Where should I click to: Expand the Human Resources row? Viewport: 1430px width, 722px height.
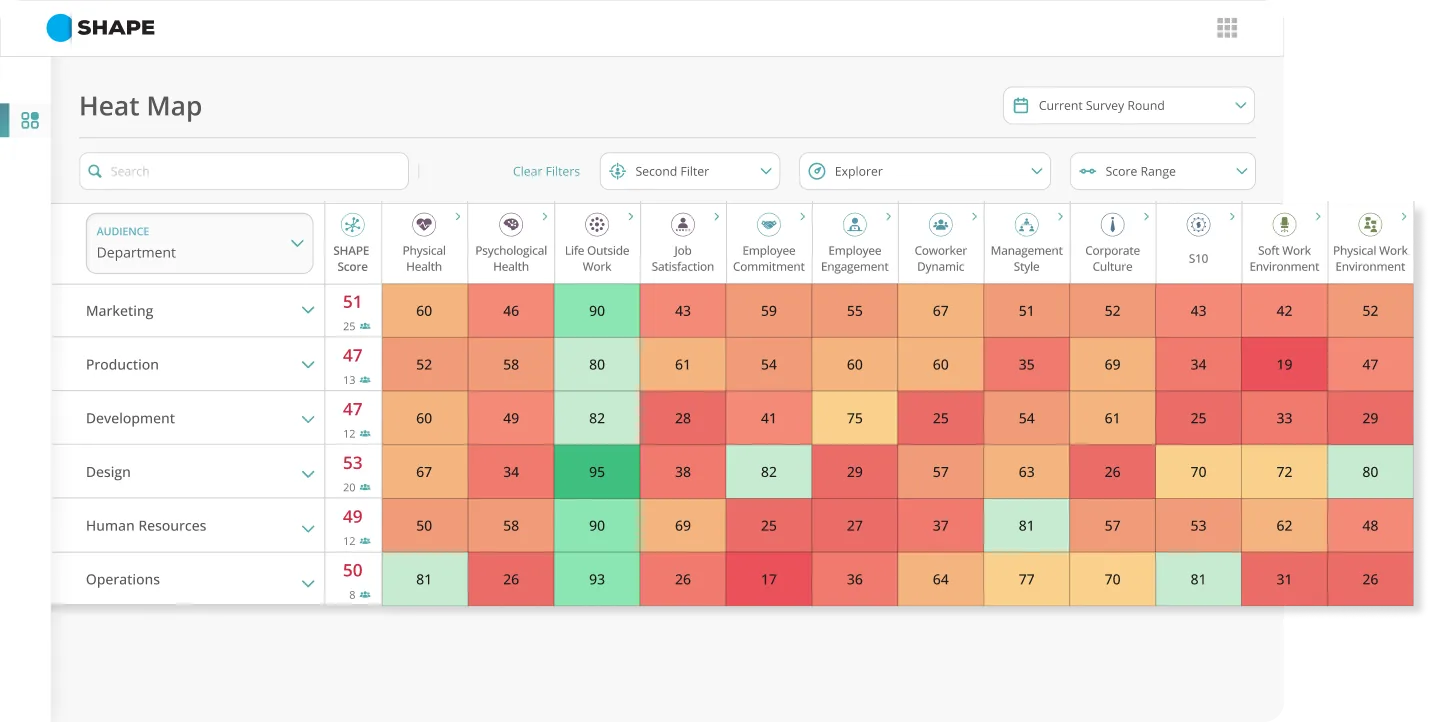(x=308, y=527)
